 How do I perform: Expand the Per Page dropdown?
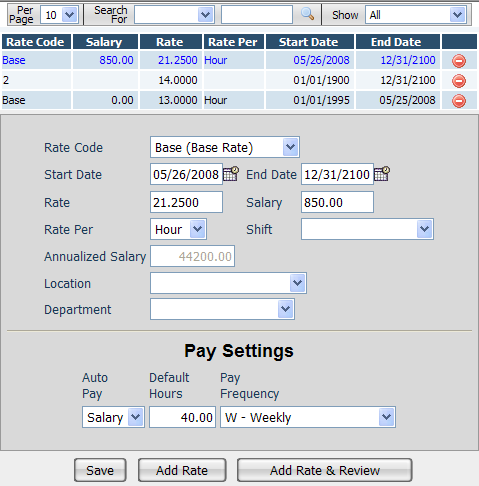(59, 15)
